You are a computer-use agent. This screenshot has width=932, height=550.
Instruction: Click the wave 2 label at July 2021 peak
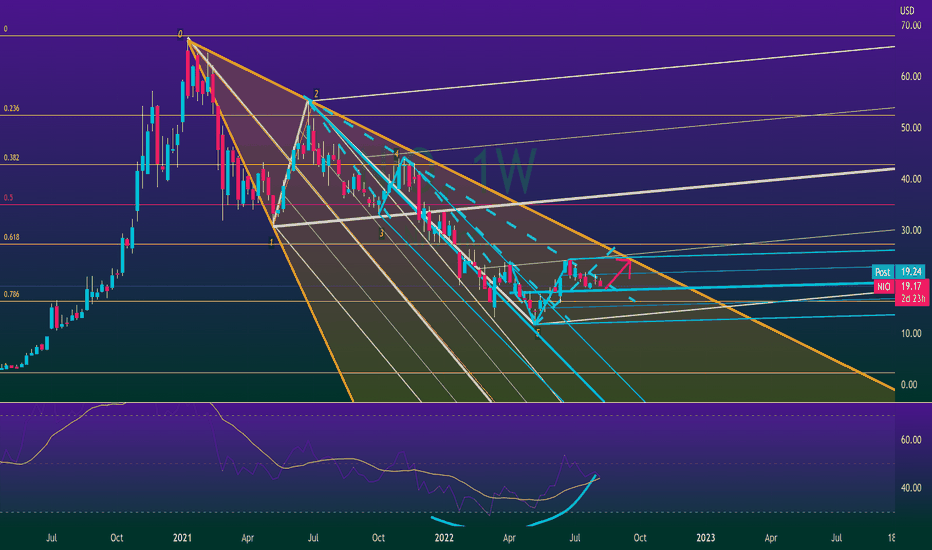pos(316,94)
